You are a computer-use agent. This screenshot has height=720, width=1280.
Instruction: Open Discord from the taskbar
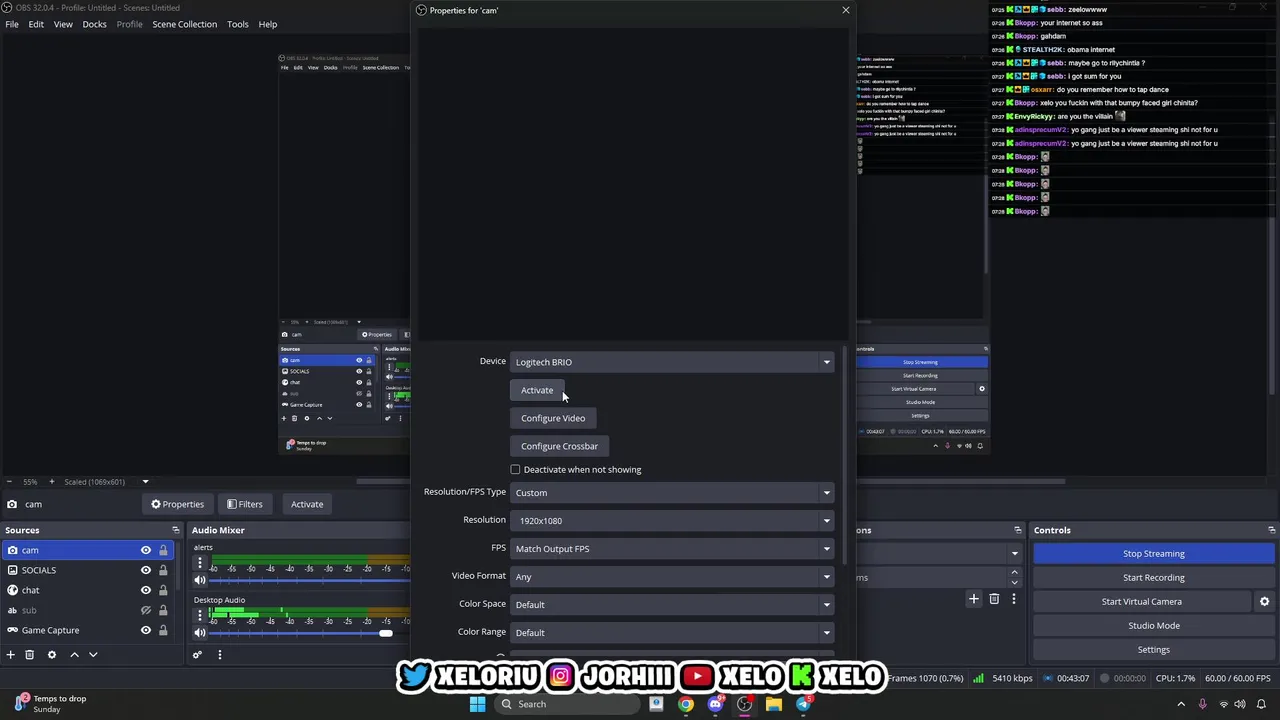pos(715,704)
